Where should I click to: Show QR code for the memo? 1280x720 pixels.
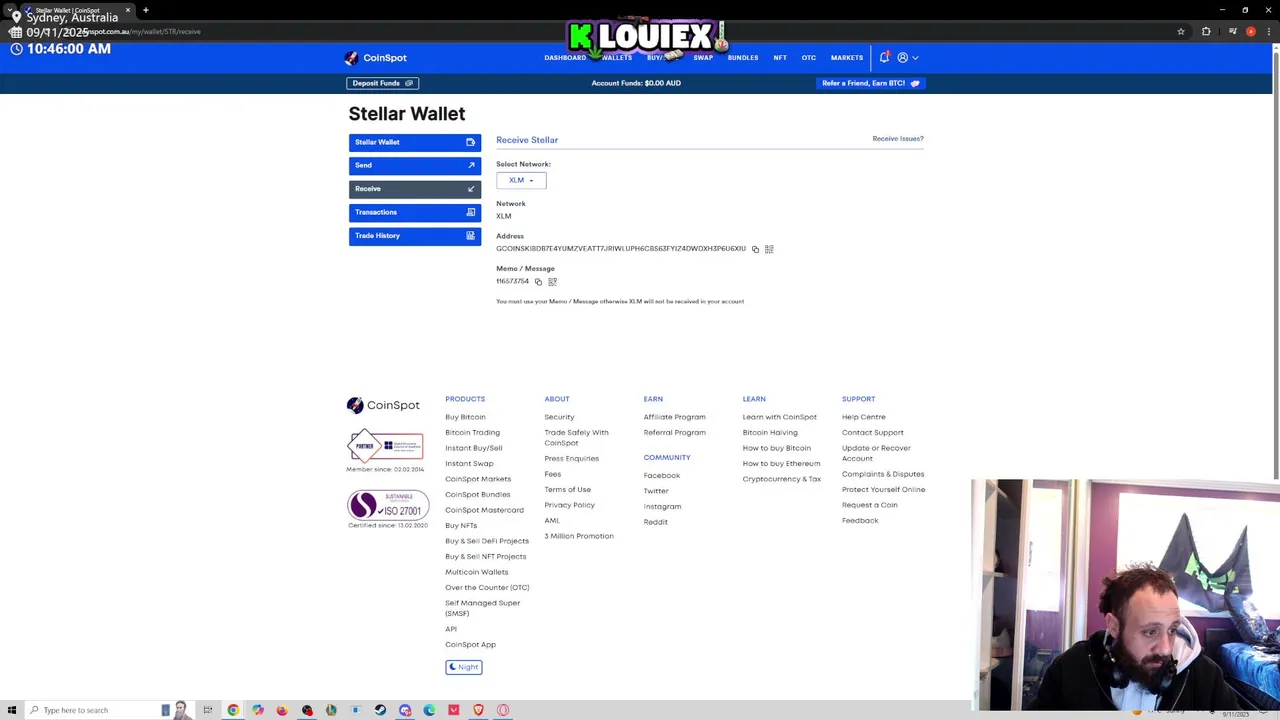tap(552, 282)
